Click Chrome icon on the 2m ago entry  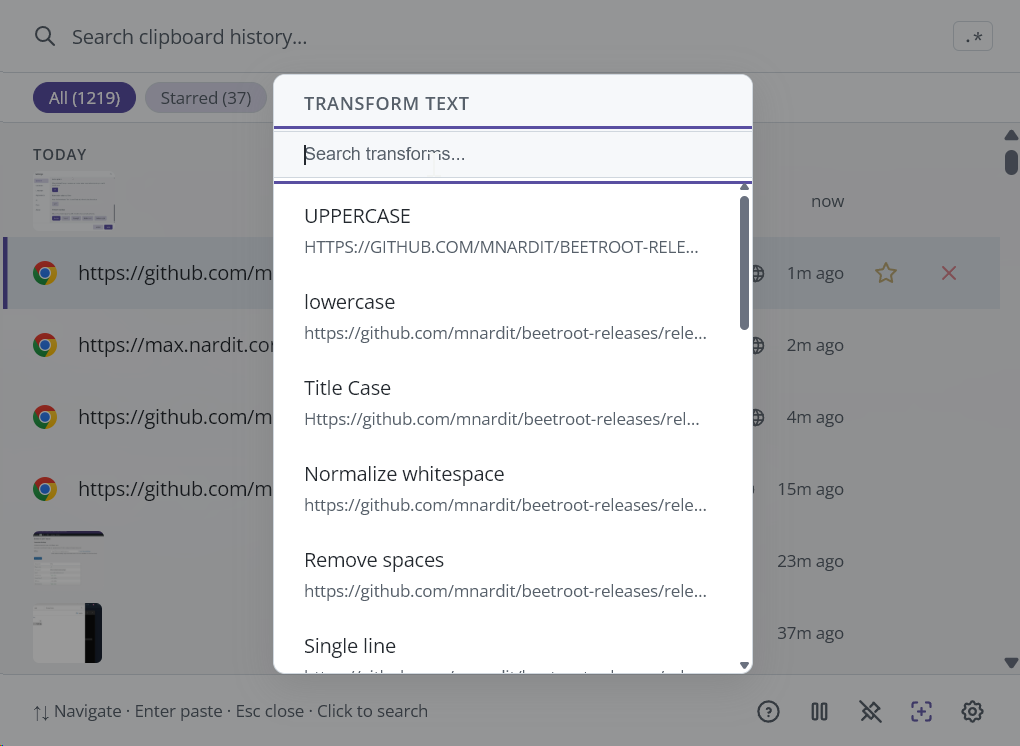click(x=45, y=345)
